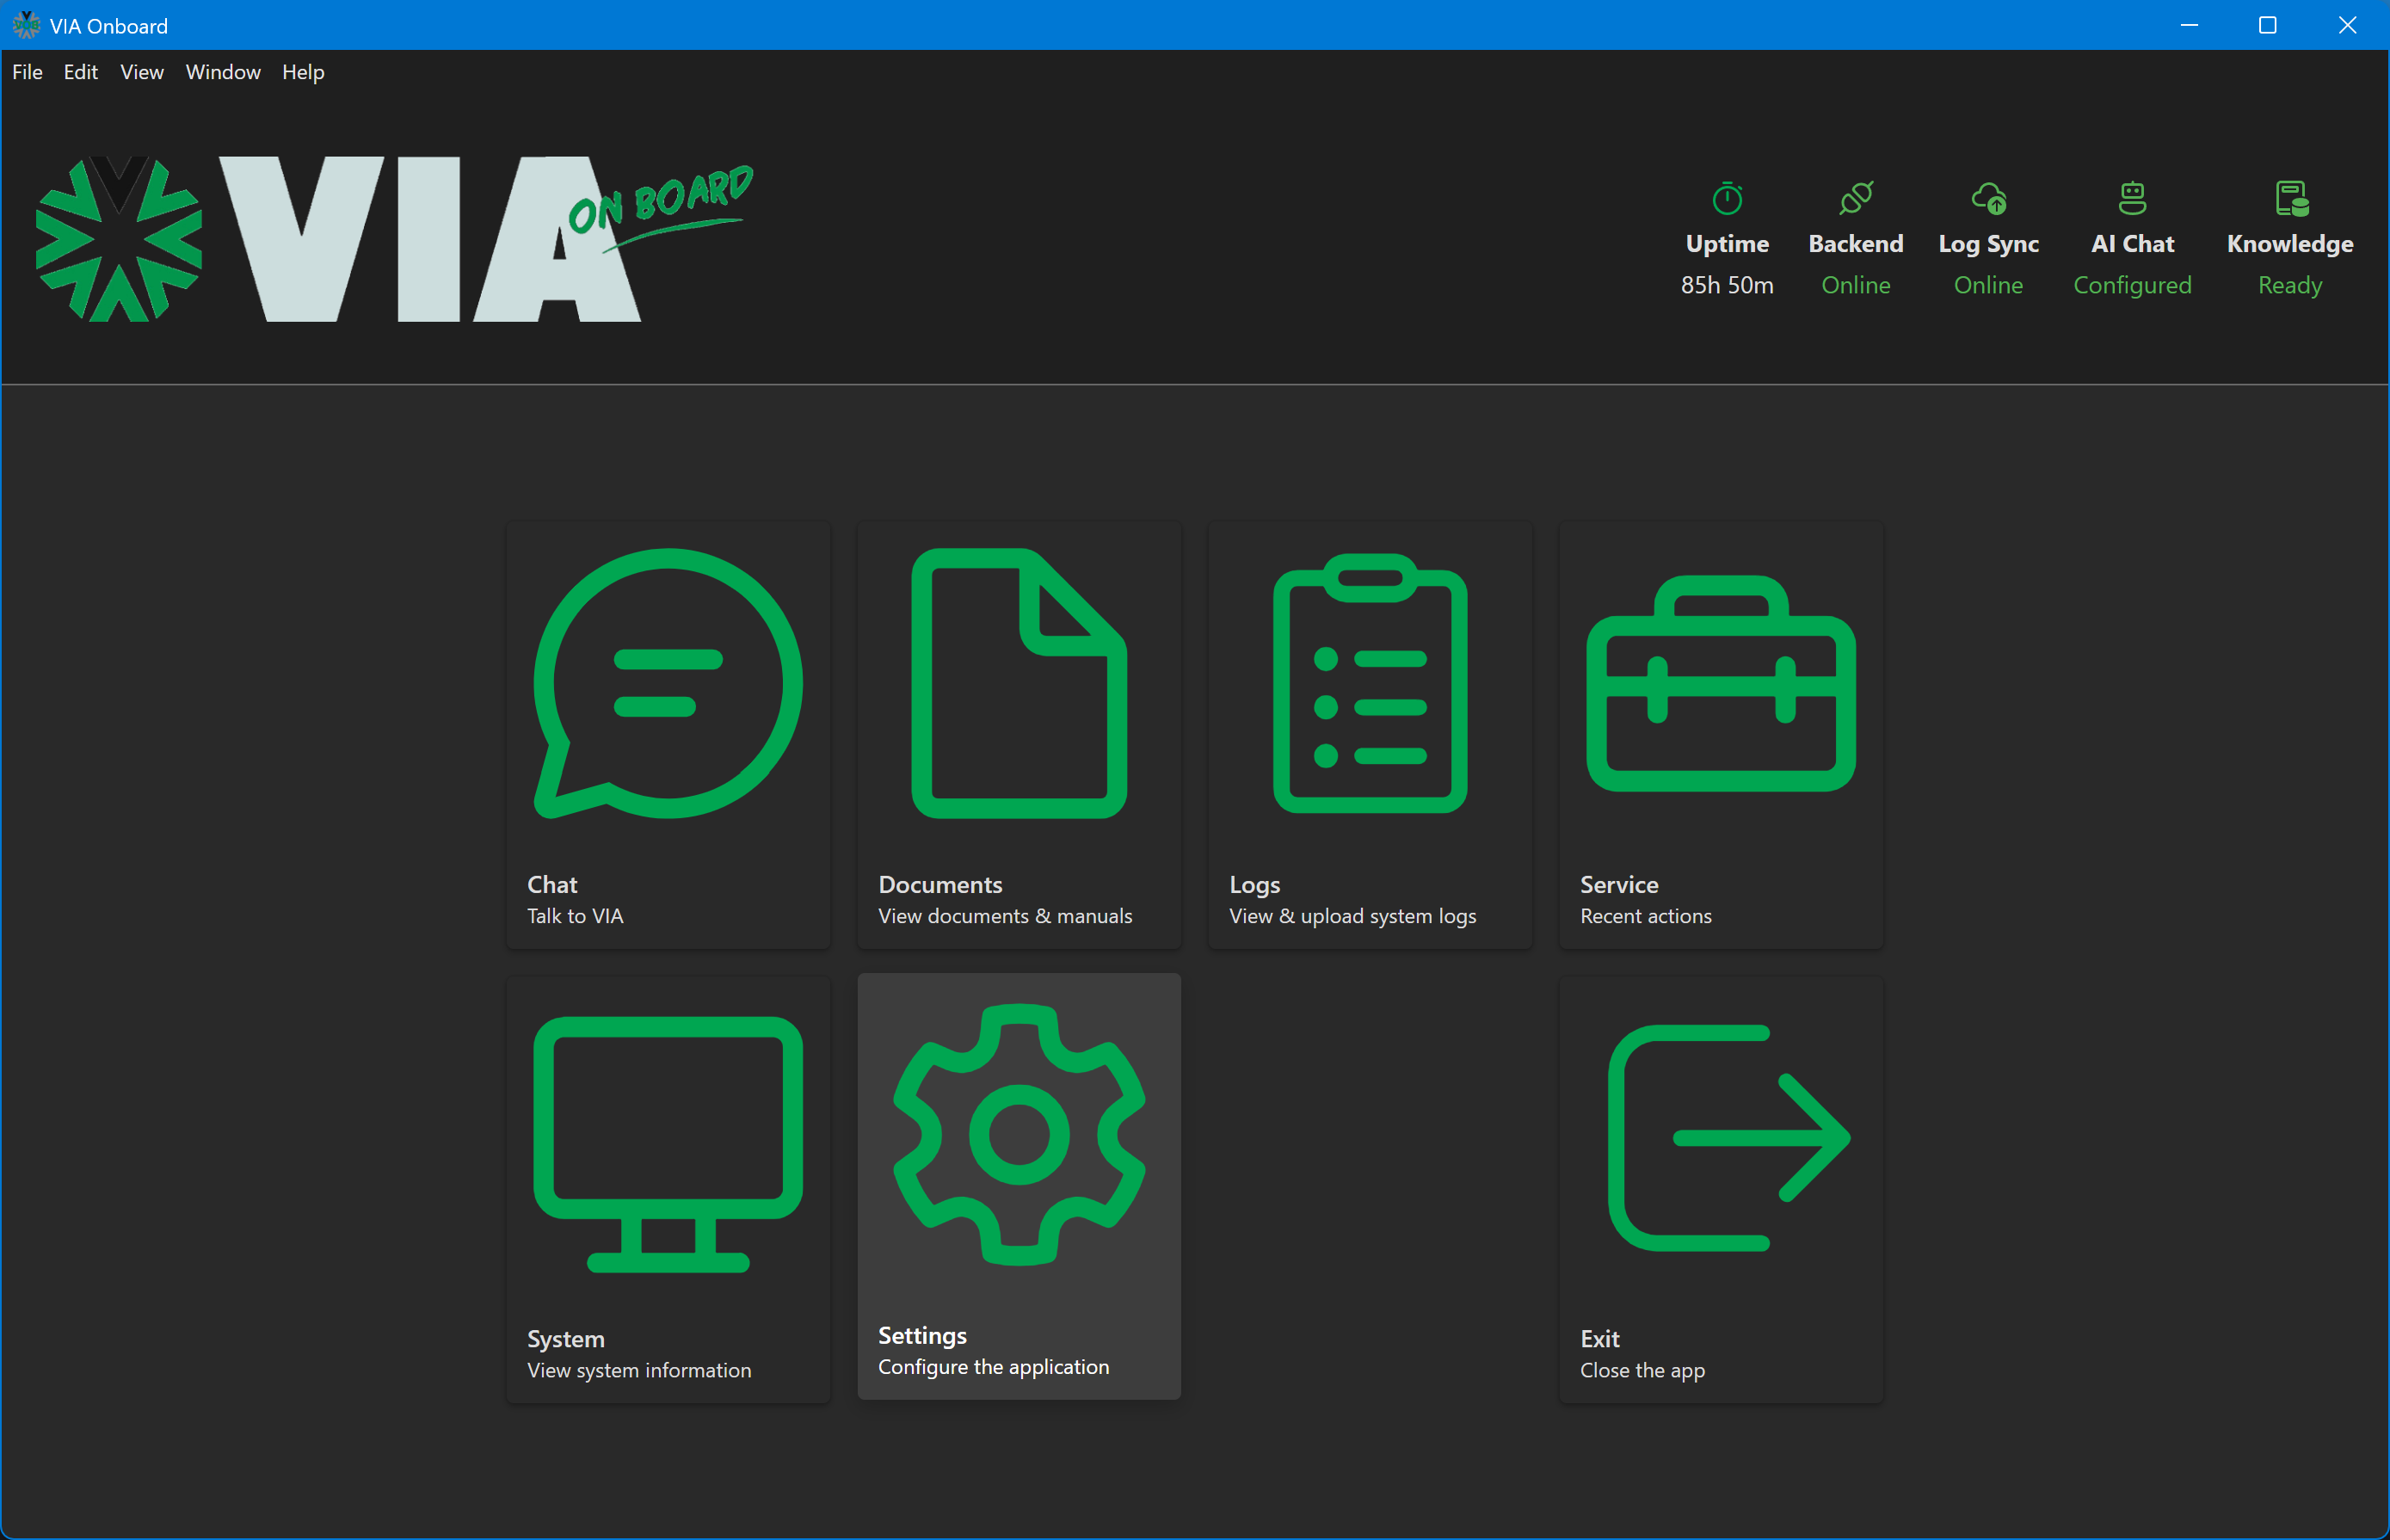Click the 'AI Chat' label
Viewport: 2390px width, 1540px height.
click(x=2132, y=244)
